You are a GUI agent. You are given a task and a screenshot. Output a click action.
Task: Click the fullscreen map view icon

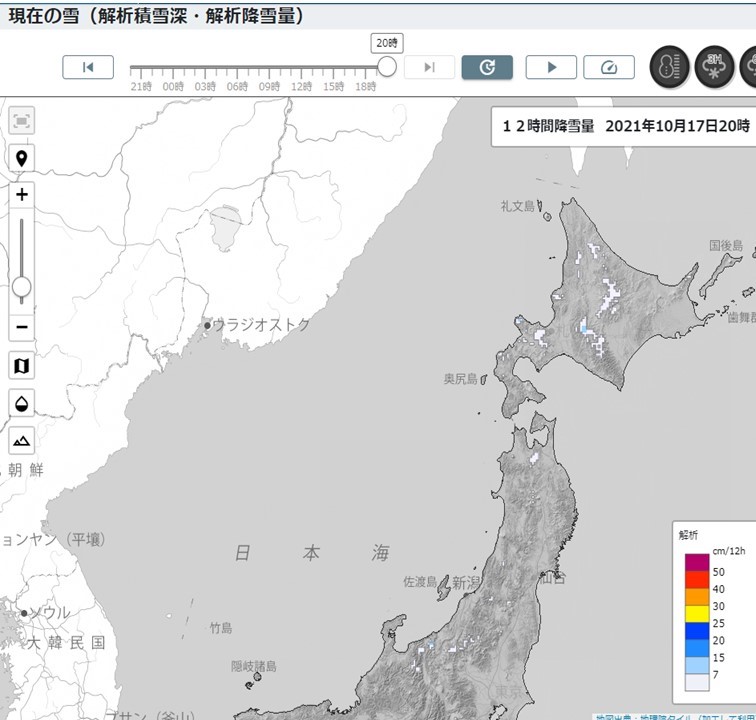tap(22, 121)
